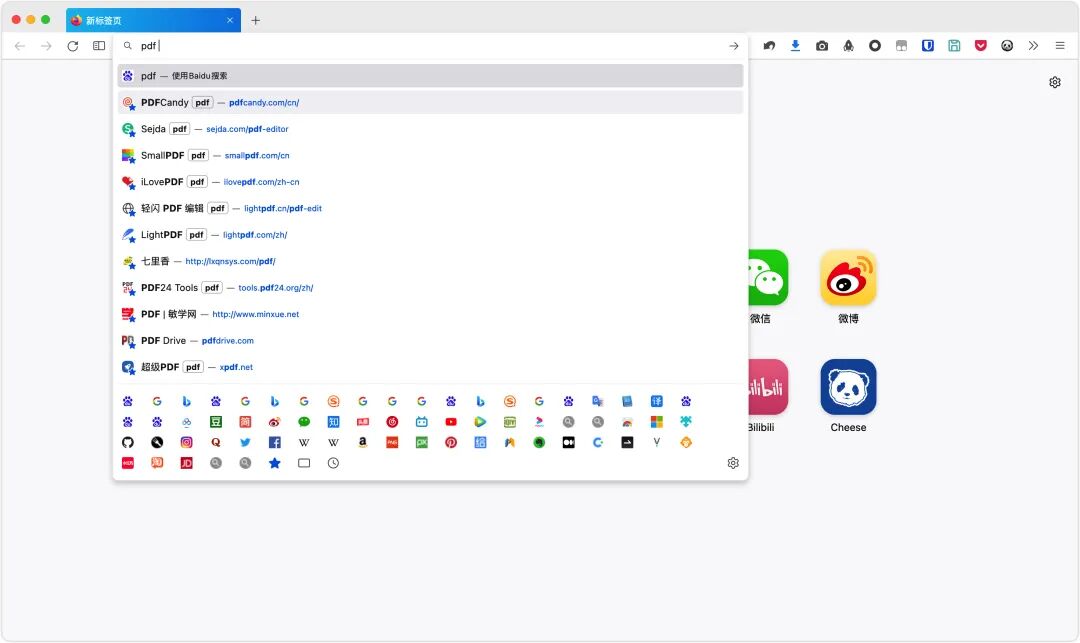Screen dimensions: 1080x643
Task: Toggle the sidebar panel button
Action: click(99, 46)
